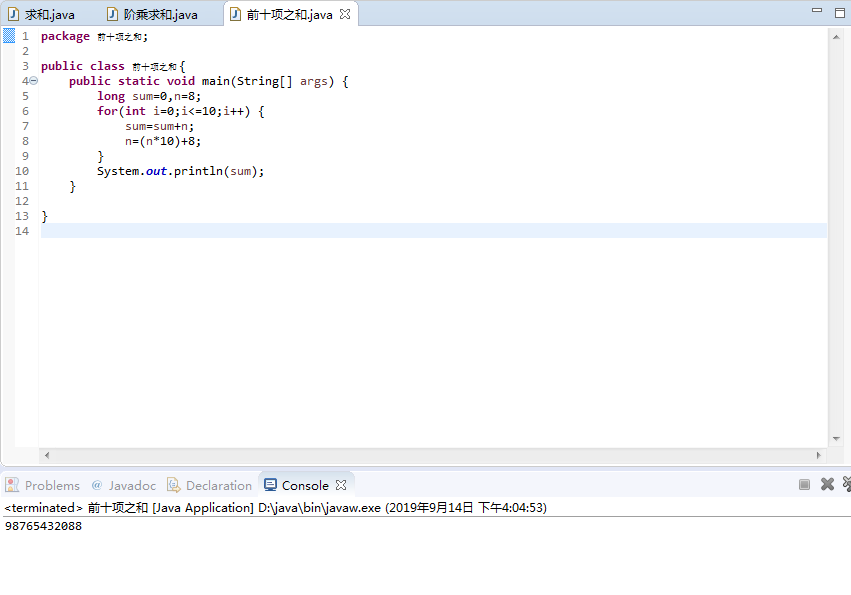Place cursor on 'long sum=0,n=8;' line
Viewport: 851px width, 595px height.
tap(149, 96)
